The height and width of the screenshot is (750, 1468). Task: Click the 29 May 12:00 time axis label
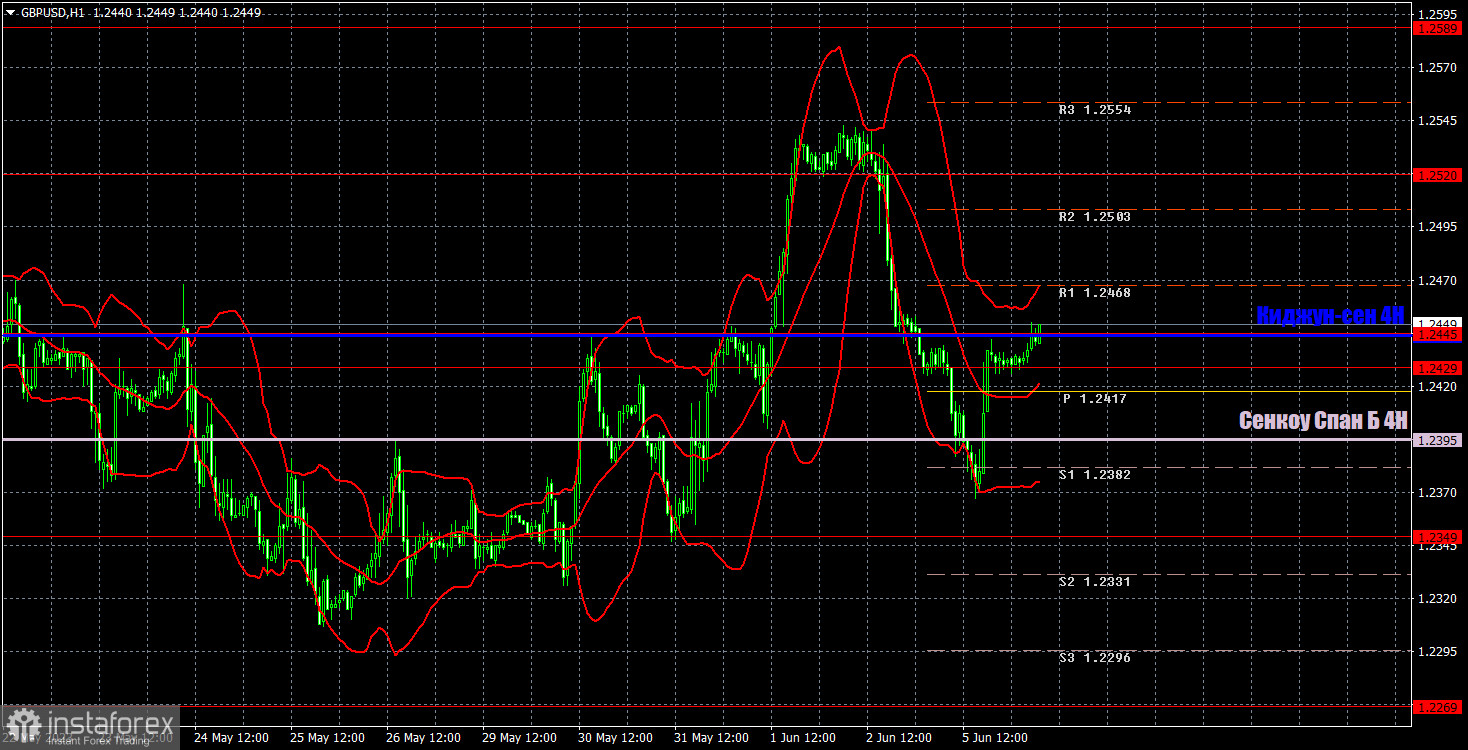click(519, 738)
